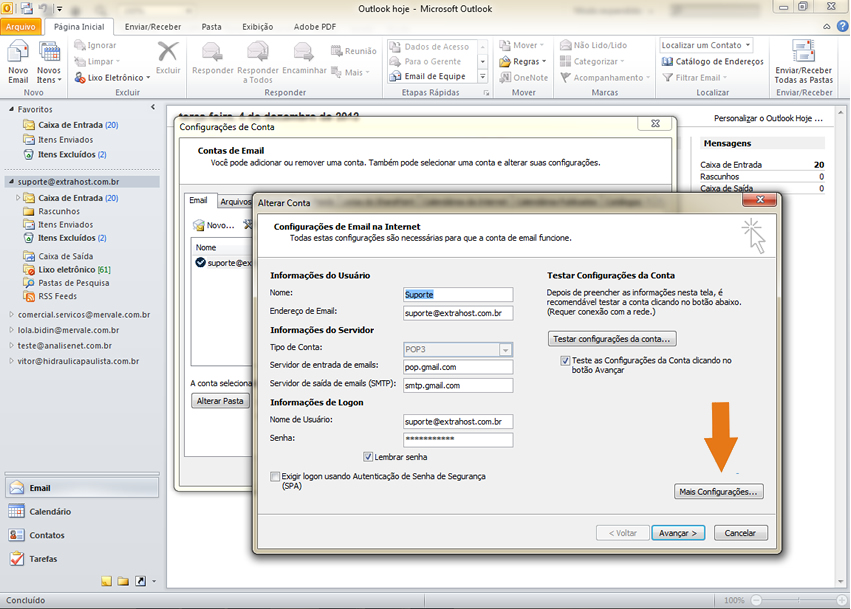Click the zoom slider in the status bar
The width and height of the screenshot is (851, 609).
tap(799, 600)
